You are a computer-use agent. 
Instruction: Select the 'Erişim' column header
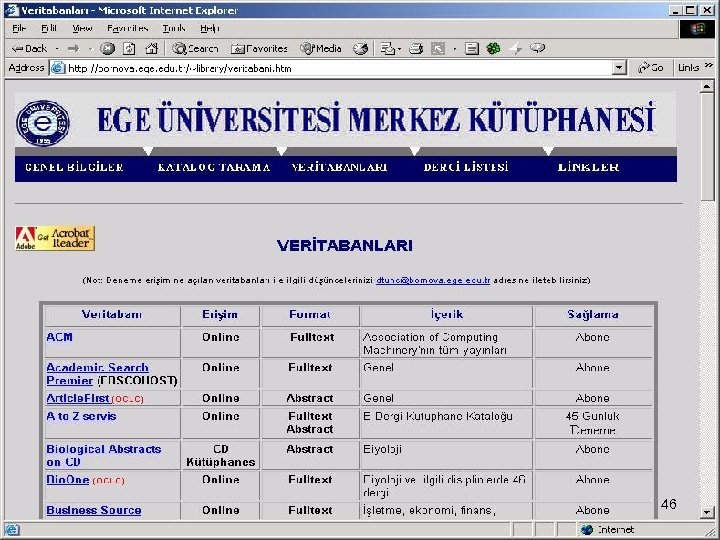click(220, 315)
